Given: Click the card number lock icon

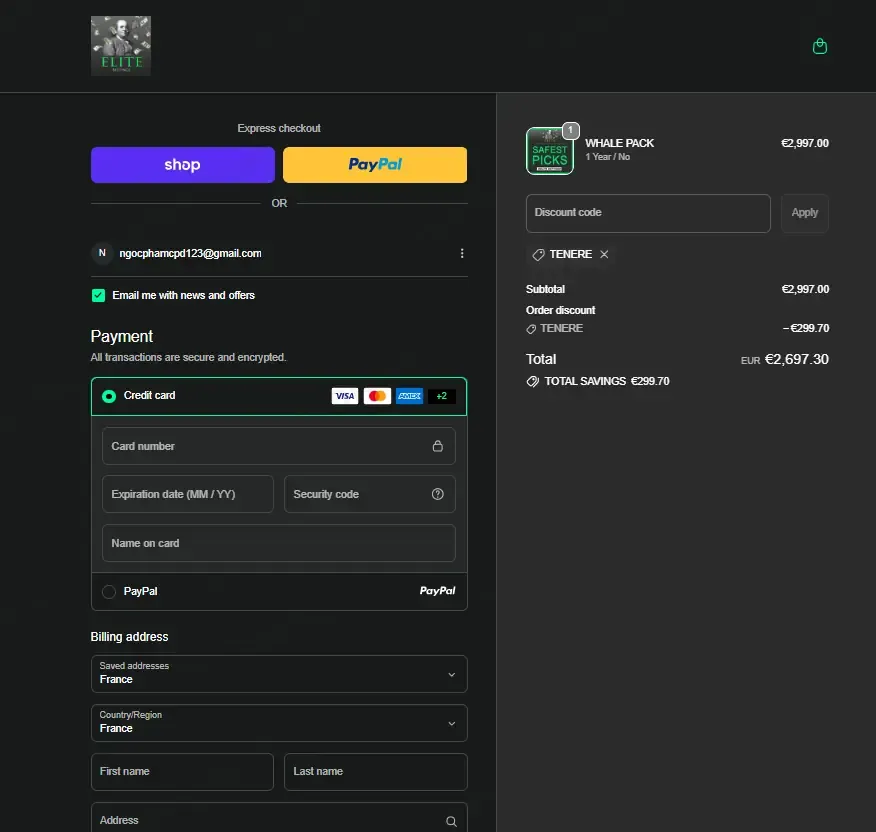Looking at the screenshot, I should coord(437,446).
